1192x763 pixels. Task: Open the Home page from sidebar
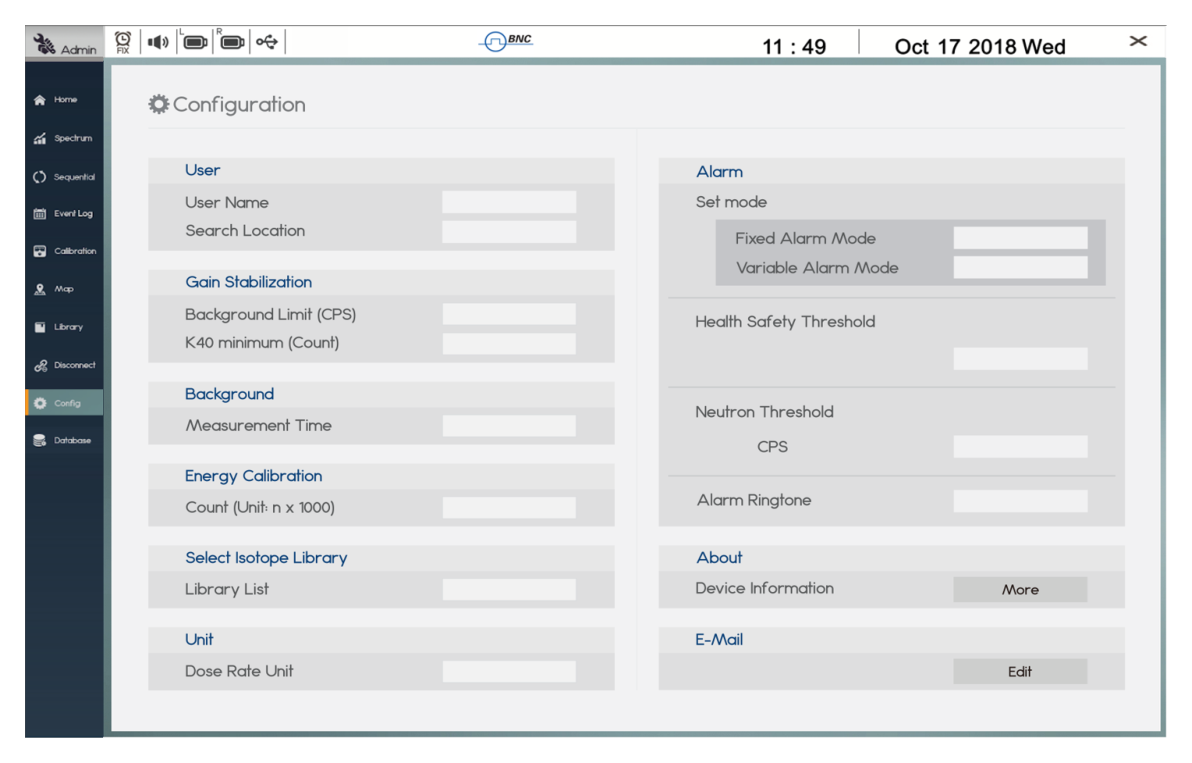point(64,100)
